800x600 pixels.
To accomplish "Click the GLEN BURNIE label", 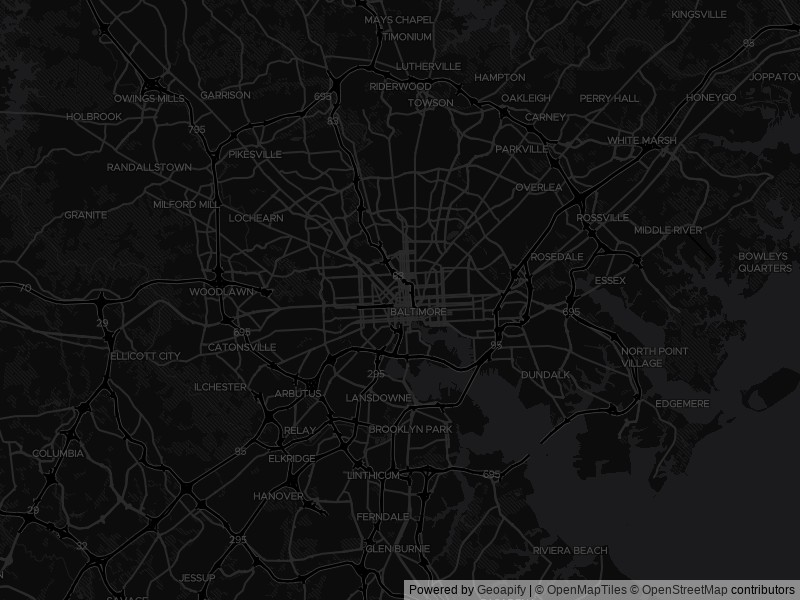I will [397, 549].
